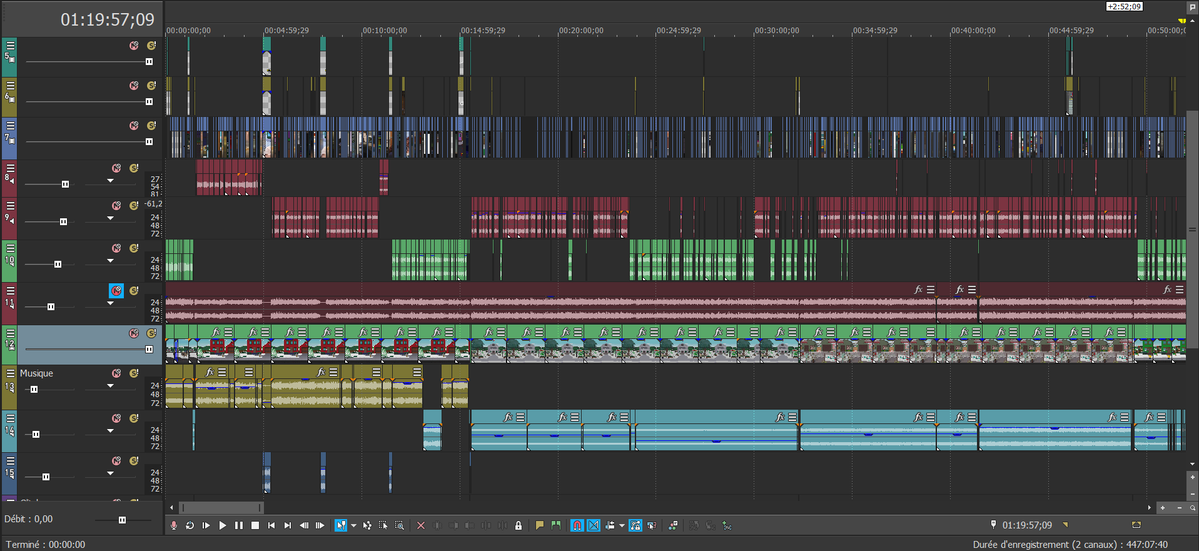Click the vertical track scrollbar thumb
The image size is (1199, 551).
tap(1192, 229)
